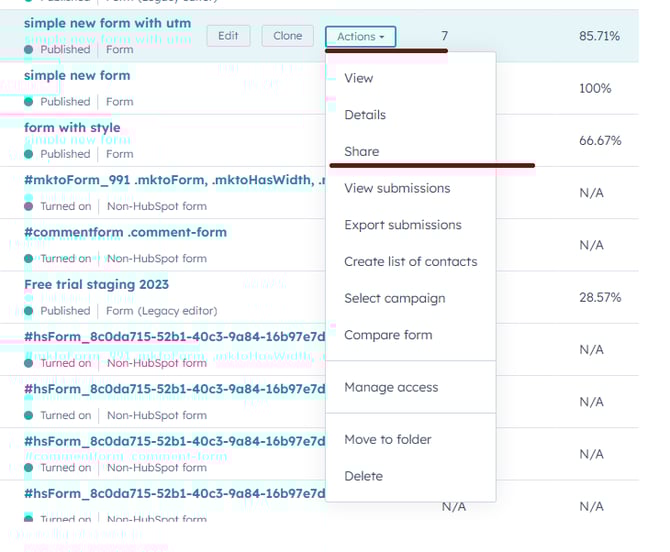Click the Edit button for the highlighted form
Screen dimensions: 670x552
[x=228, y=36]
